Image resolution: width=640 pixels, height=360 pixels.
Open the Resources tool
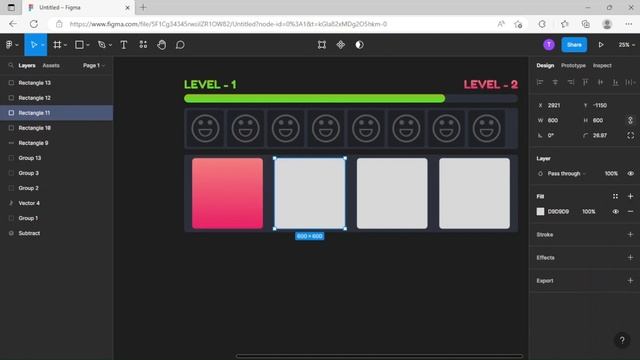143,45
